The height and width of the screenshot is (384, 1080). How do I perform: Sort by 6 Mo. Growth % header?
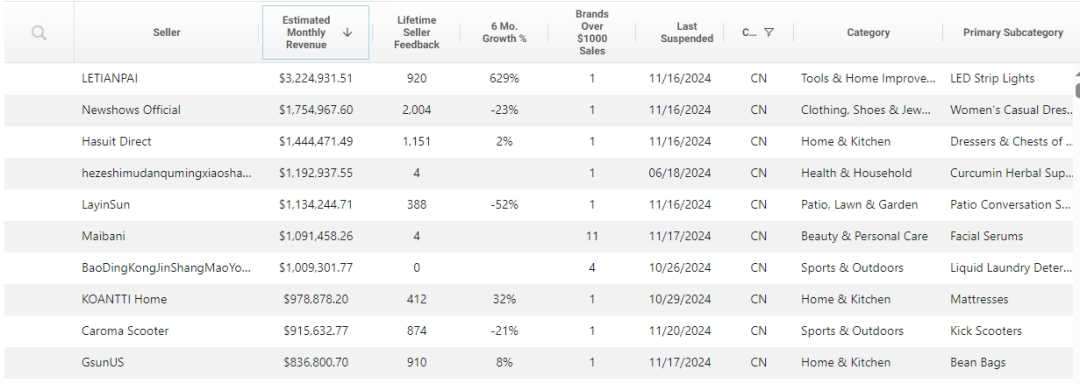click(504, 32)
